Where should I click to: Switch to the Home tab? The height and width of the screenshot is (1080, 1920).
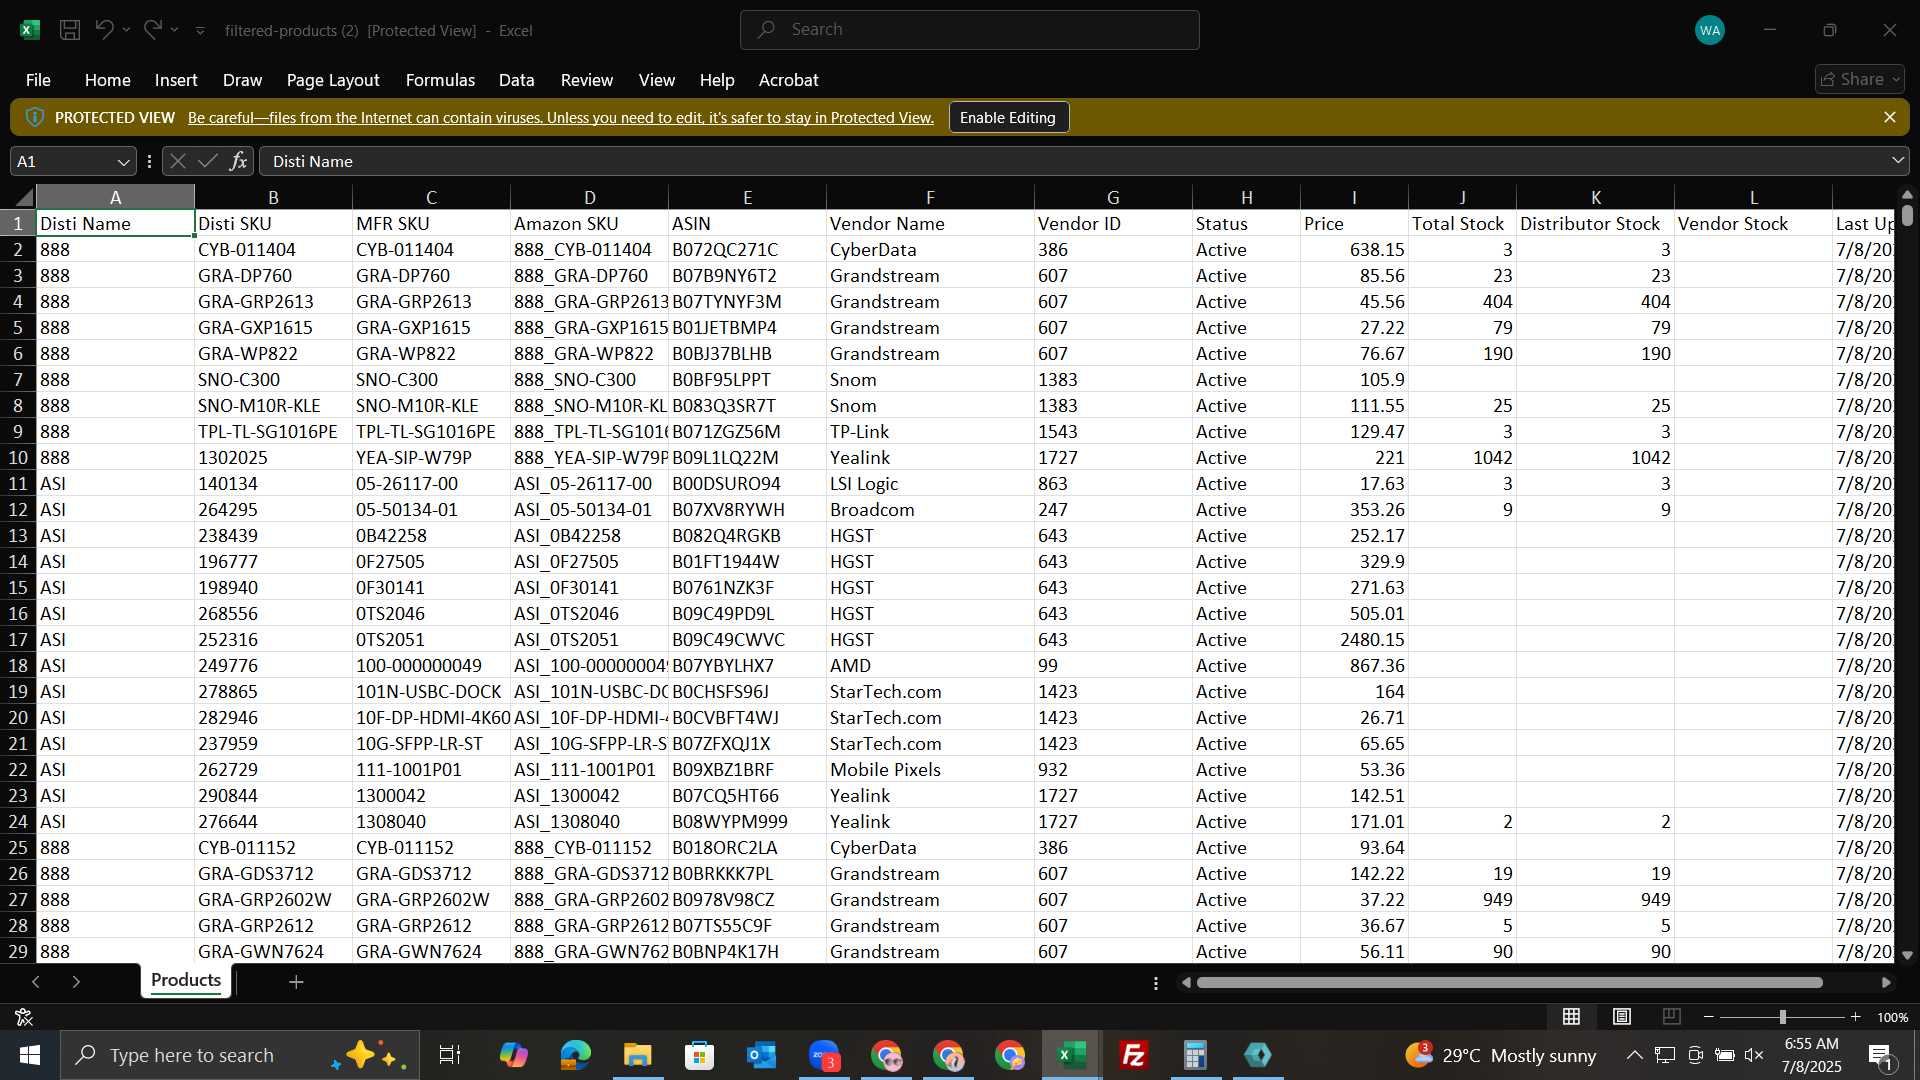[107, 80]
